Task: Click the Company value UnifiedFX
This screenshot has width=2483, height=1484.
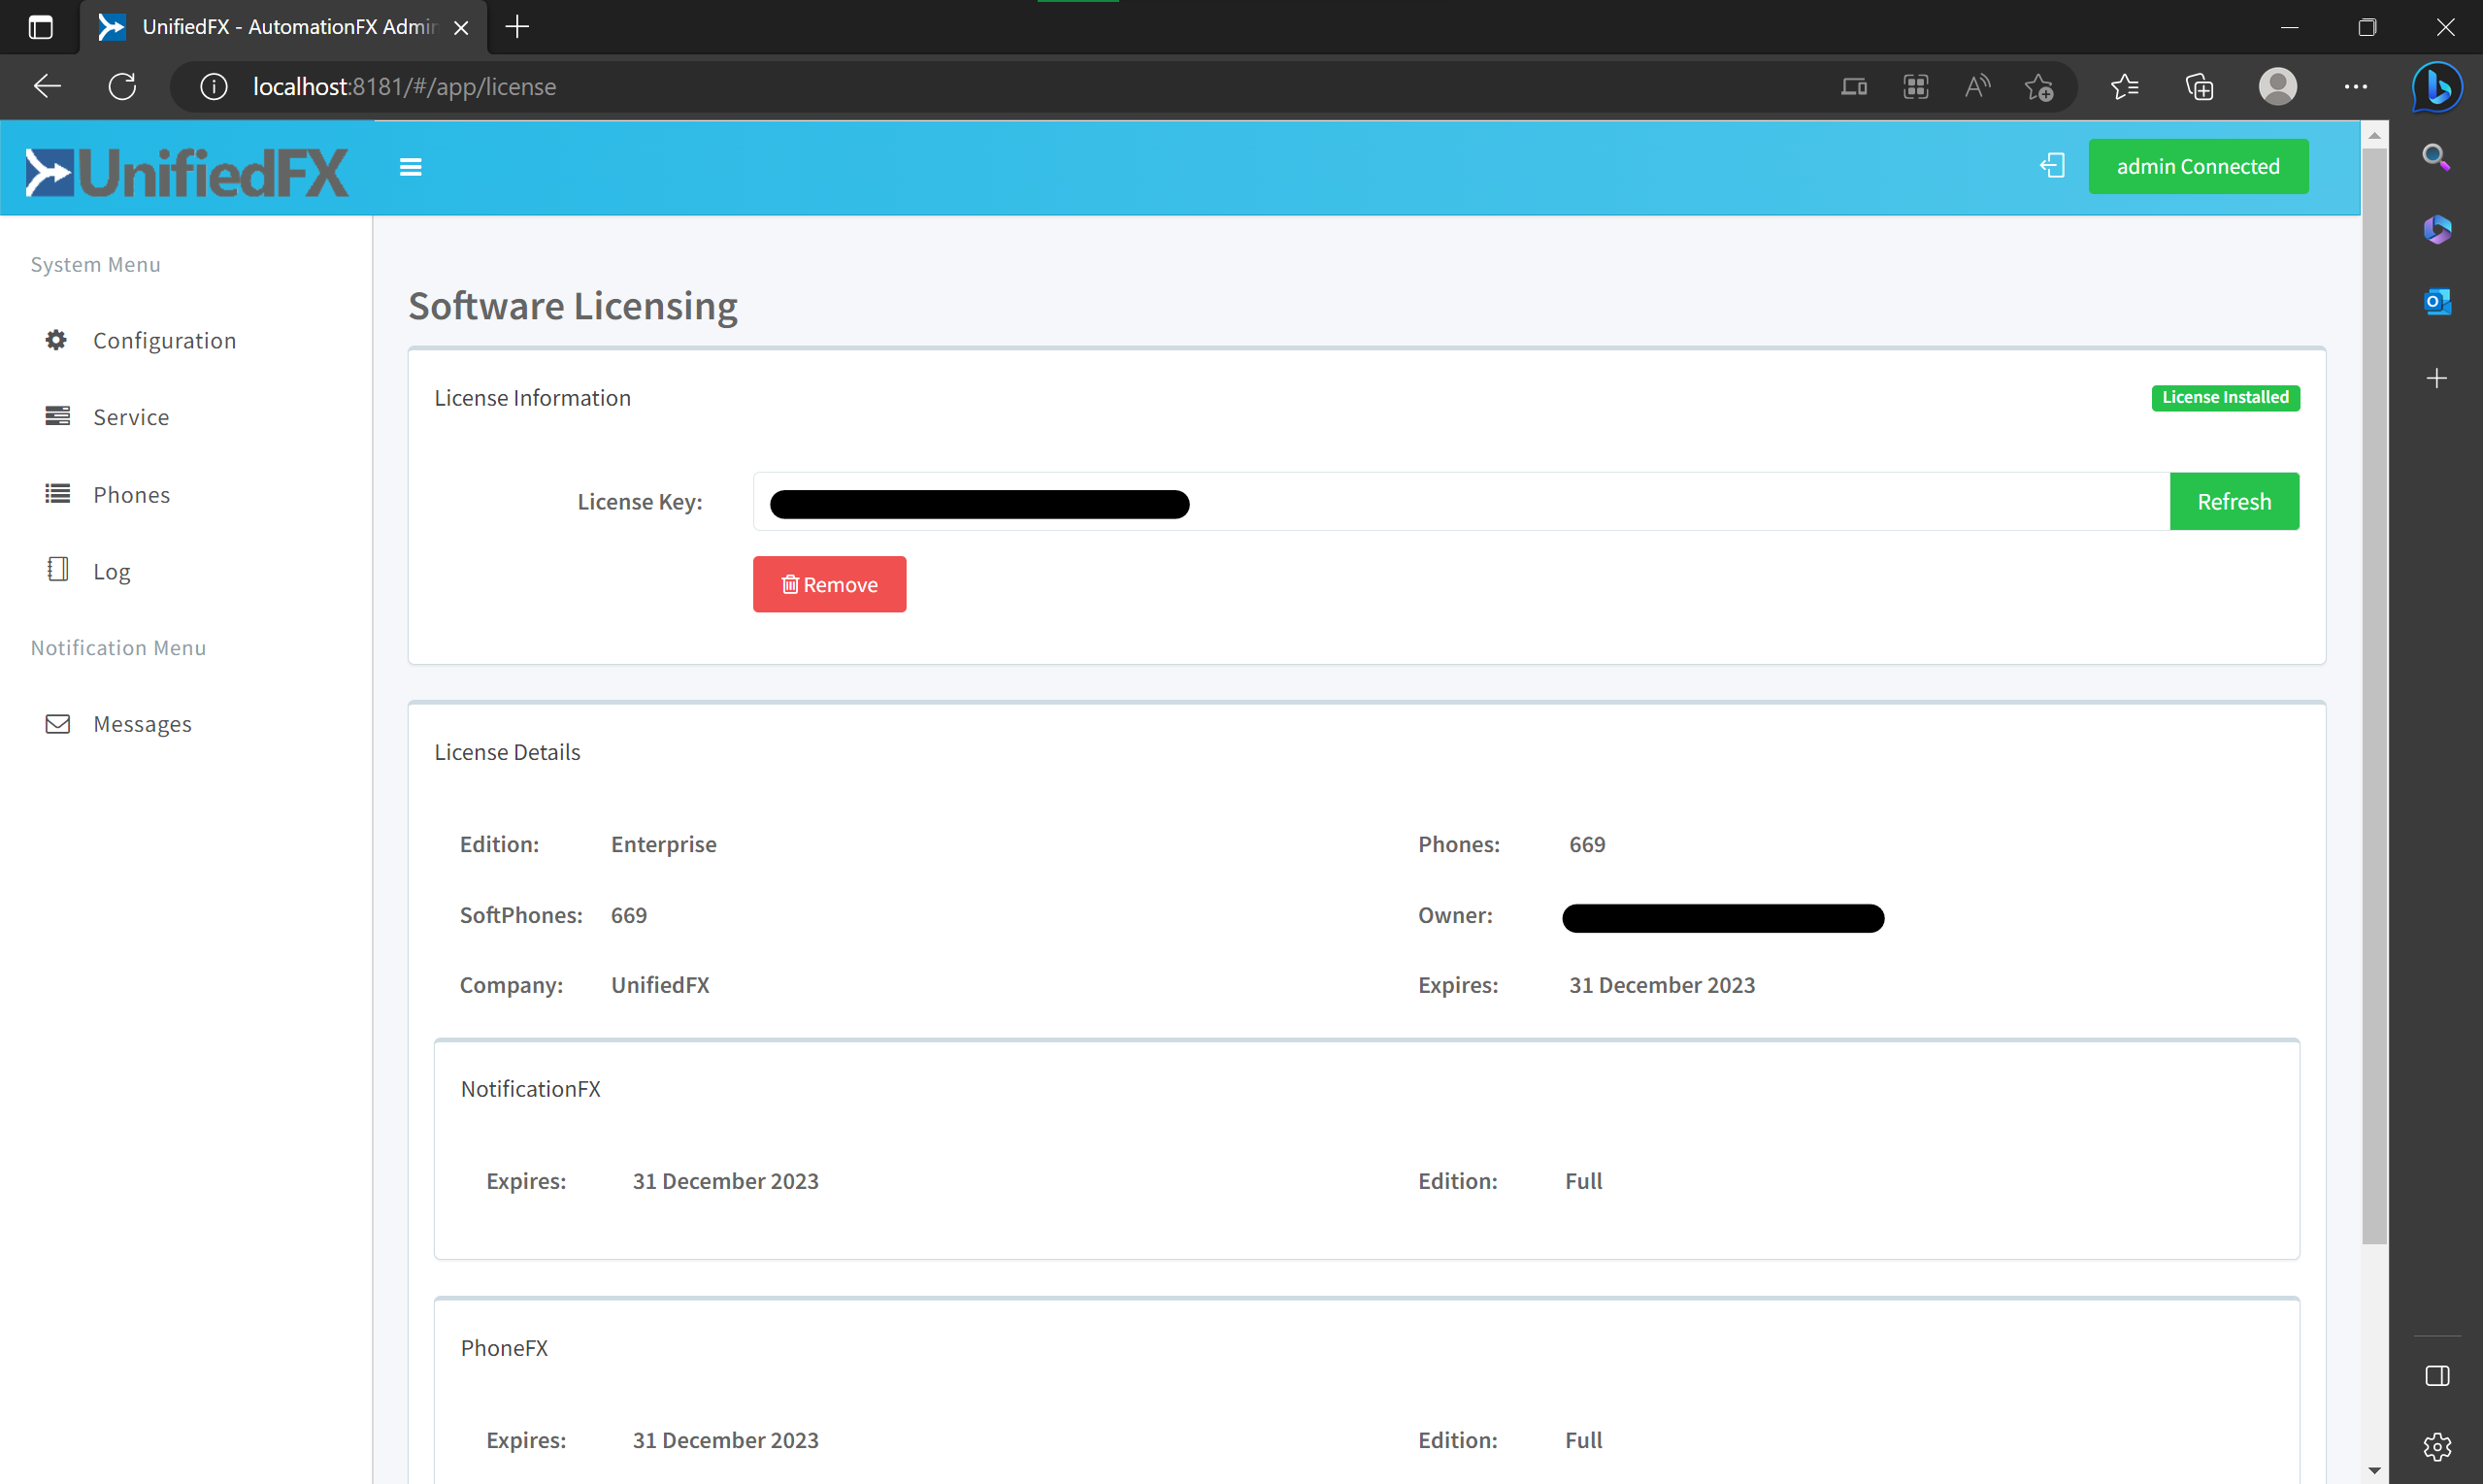Action: coord(660,985)
